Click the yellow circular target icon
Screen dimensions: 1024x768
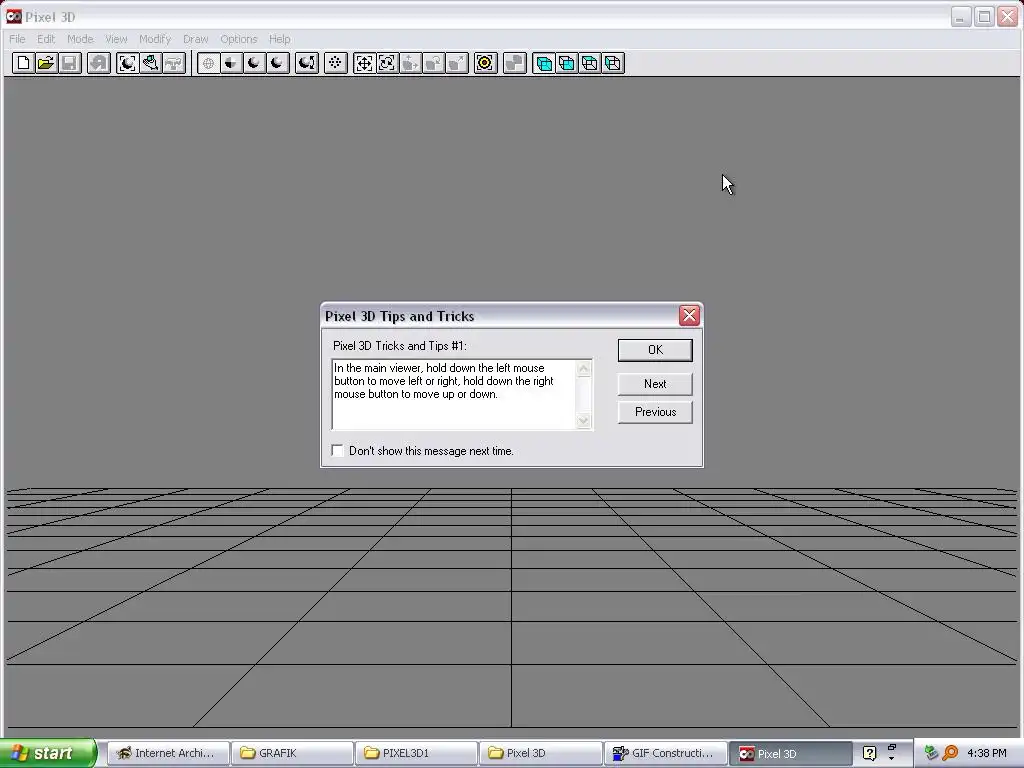click(485, 63)
